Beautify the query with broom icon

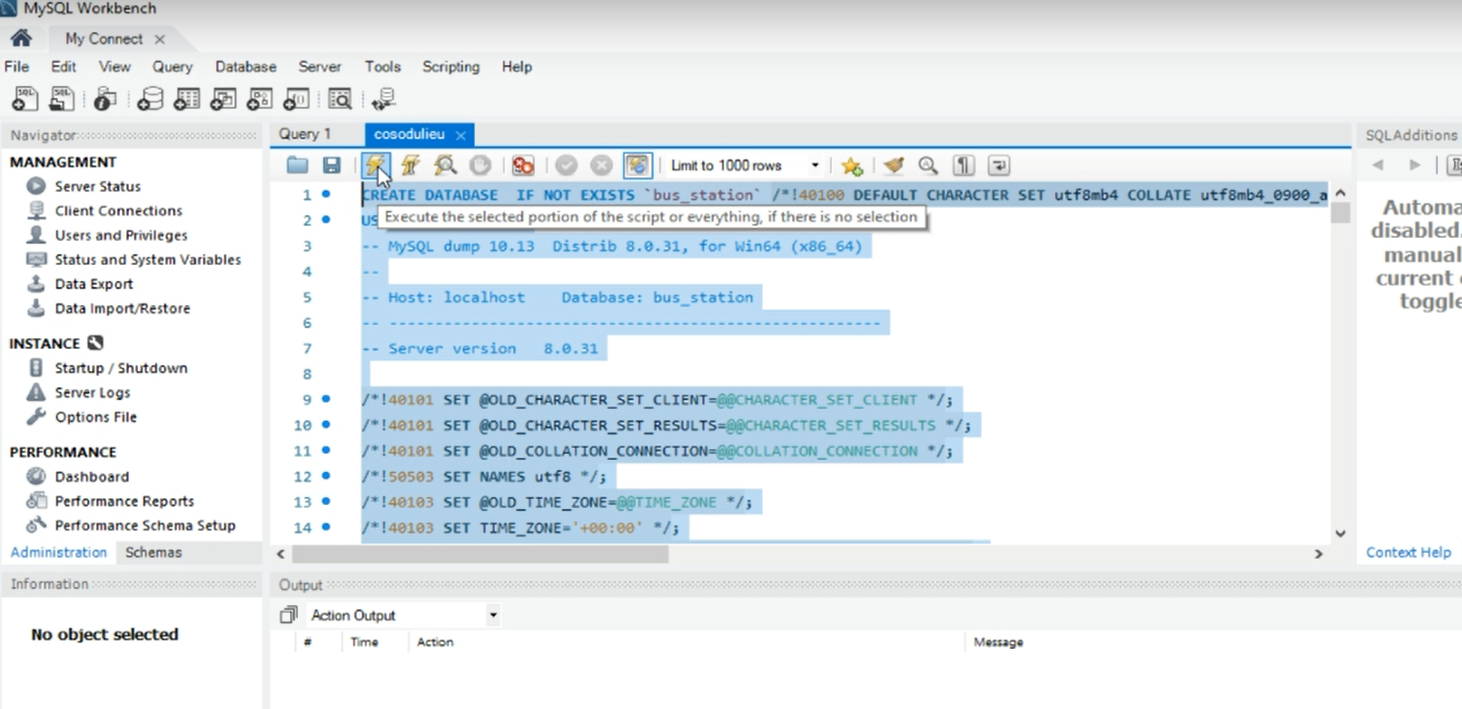click(x=893, y=165)
